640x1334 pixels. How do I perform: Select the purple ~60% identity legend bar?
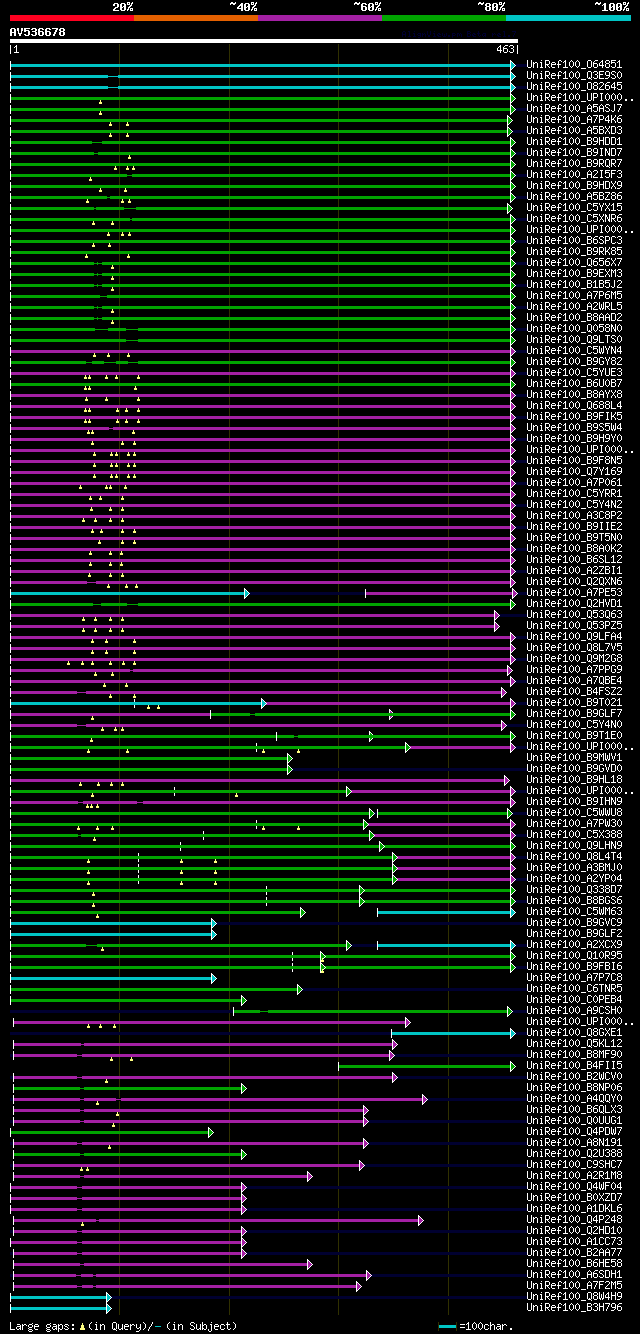point(320,18)
